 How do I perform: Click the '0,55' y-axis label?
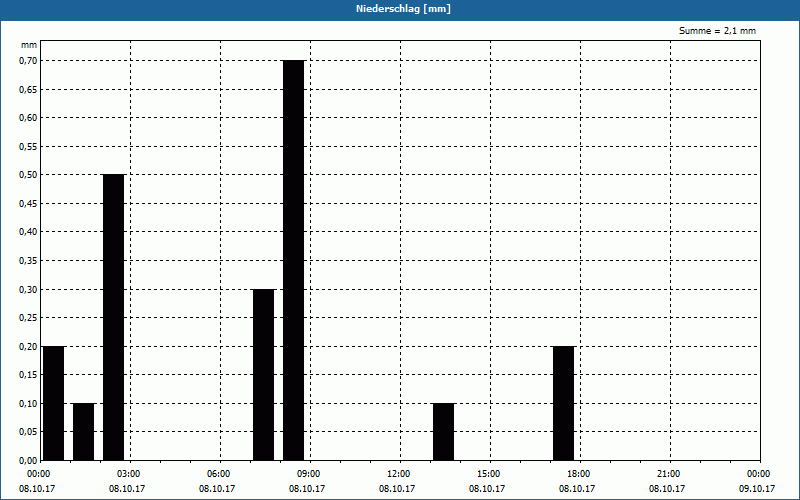point(28,146)
